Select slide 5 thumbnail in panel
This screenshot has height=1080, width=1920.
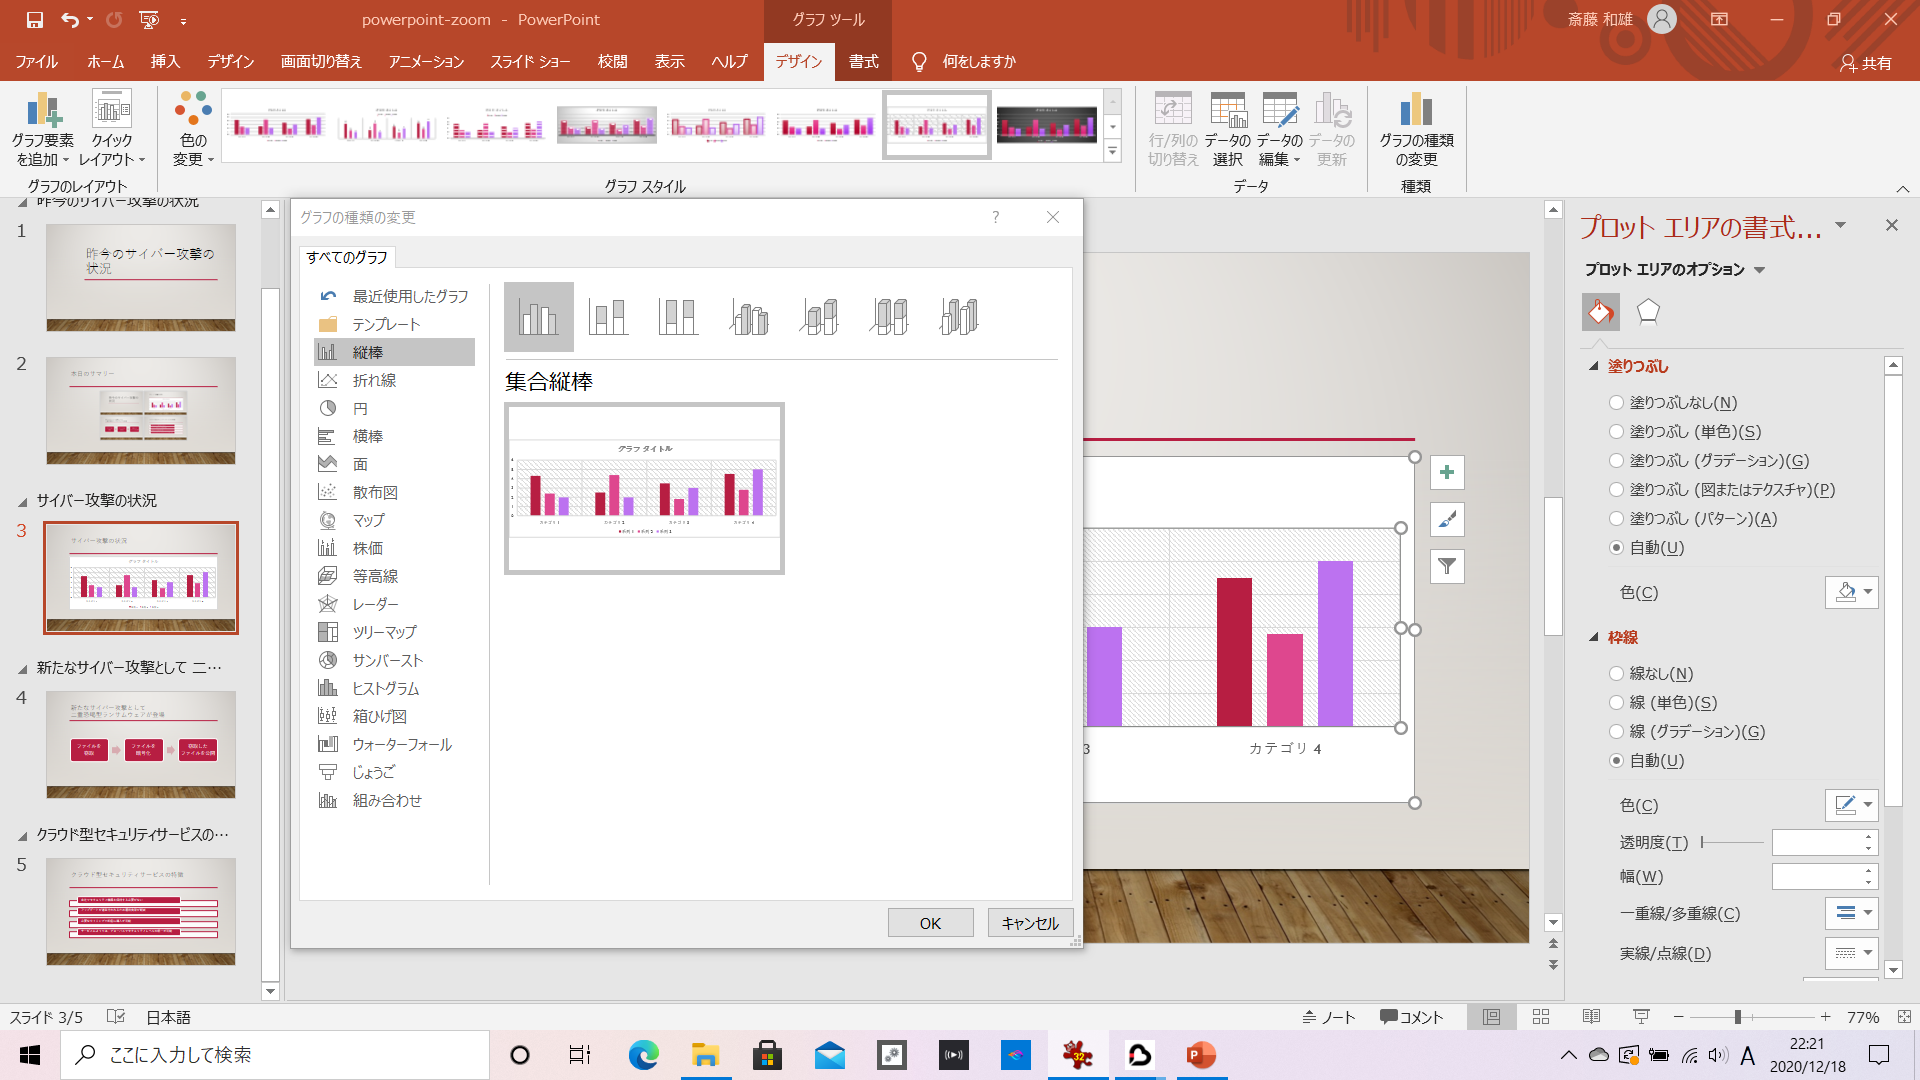click(140, 911)
